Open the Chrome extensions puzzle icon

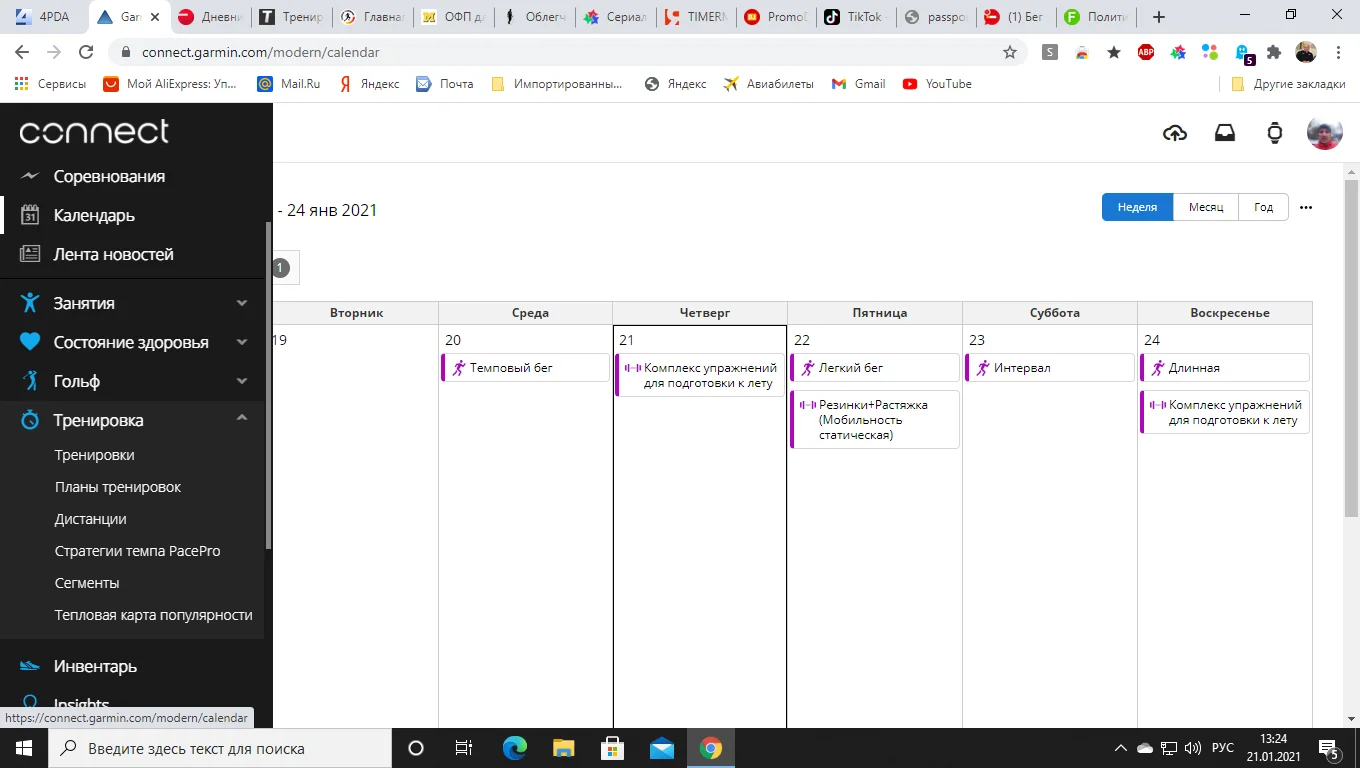pos(1274,52)
